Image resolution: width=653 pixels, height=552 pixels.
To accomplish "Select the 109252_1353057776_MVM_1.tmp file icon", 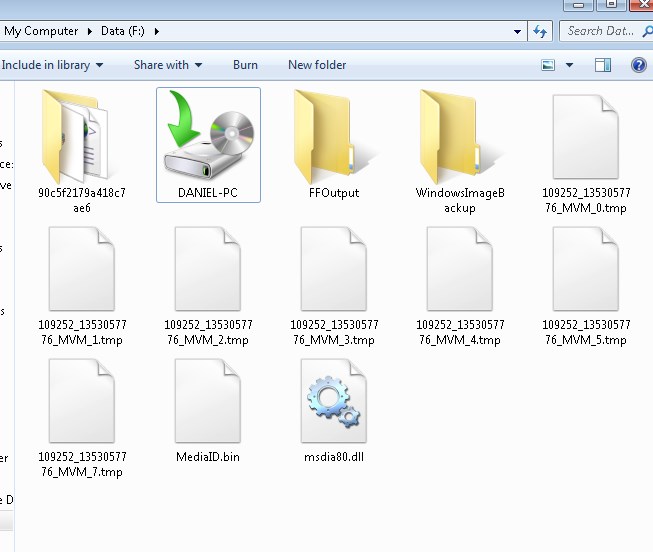I will 82,269.
